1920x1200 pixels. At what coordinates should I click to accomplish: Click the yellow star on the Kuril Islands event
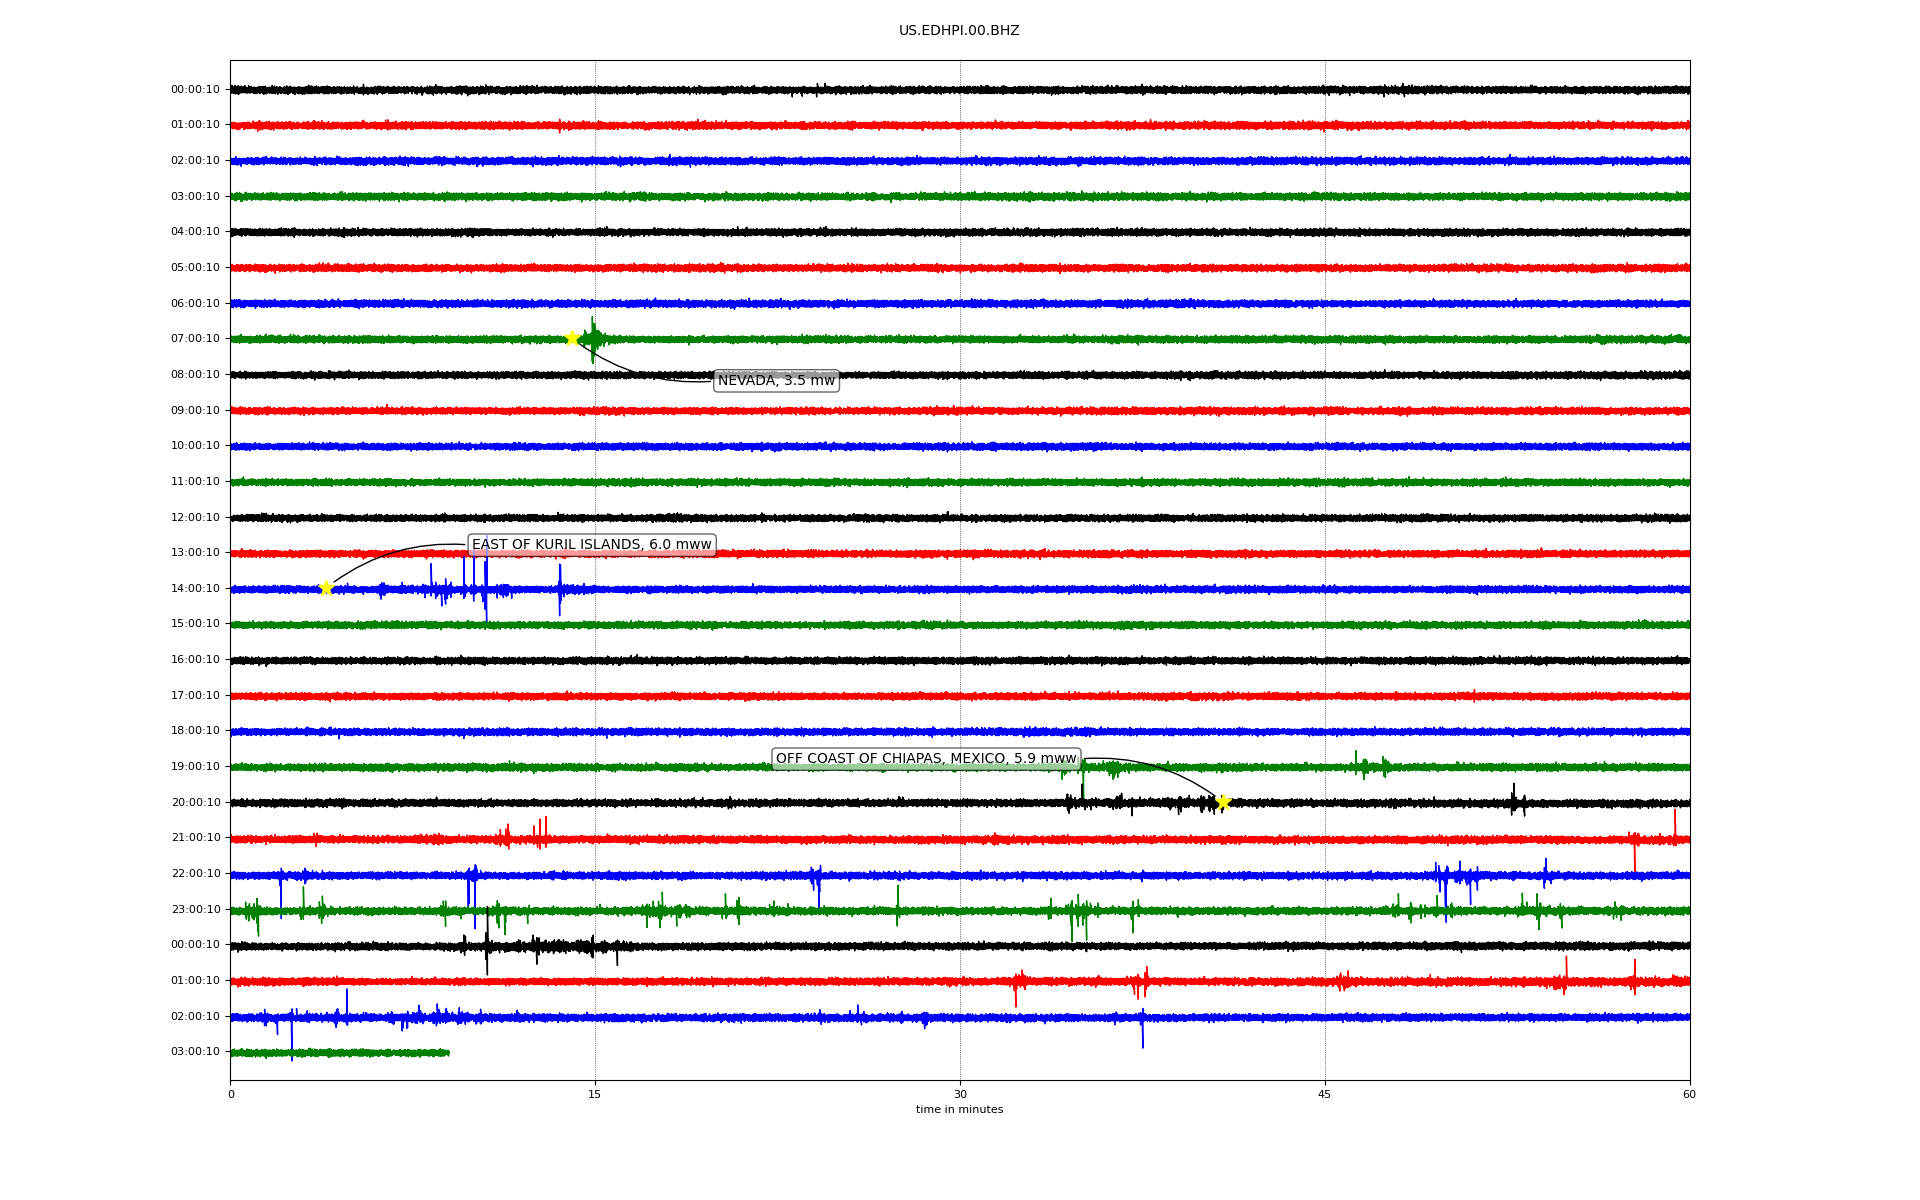(x=326, y=588)
